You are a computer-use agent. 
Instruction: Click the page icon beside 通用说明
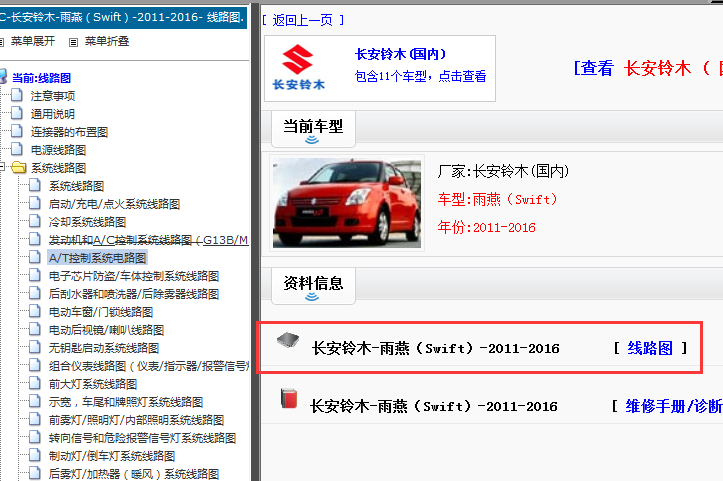(17, 113)
